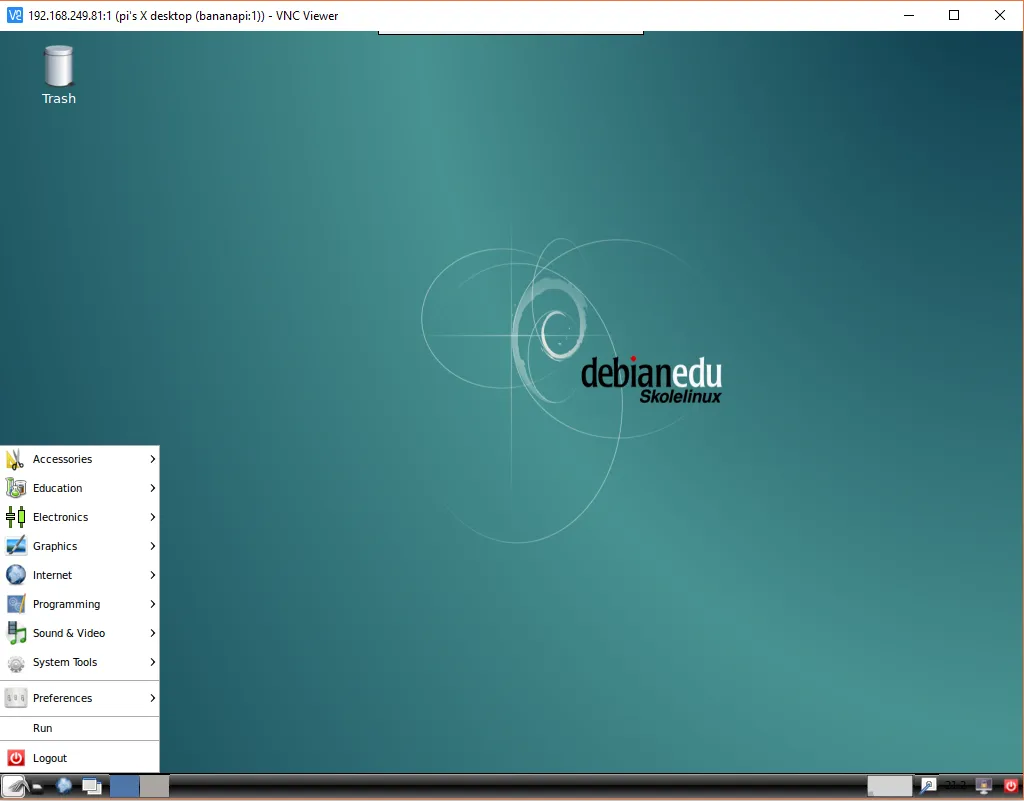Click the iconify all windows button

92,786
